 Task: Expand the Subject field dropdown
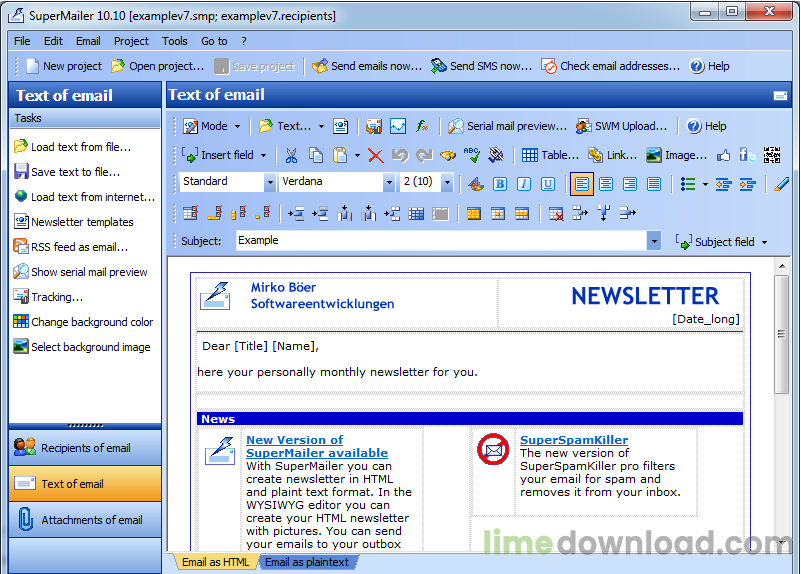[x=765, y=242]
